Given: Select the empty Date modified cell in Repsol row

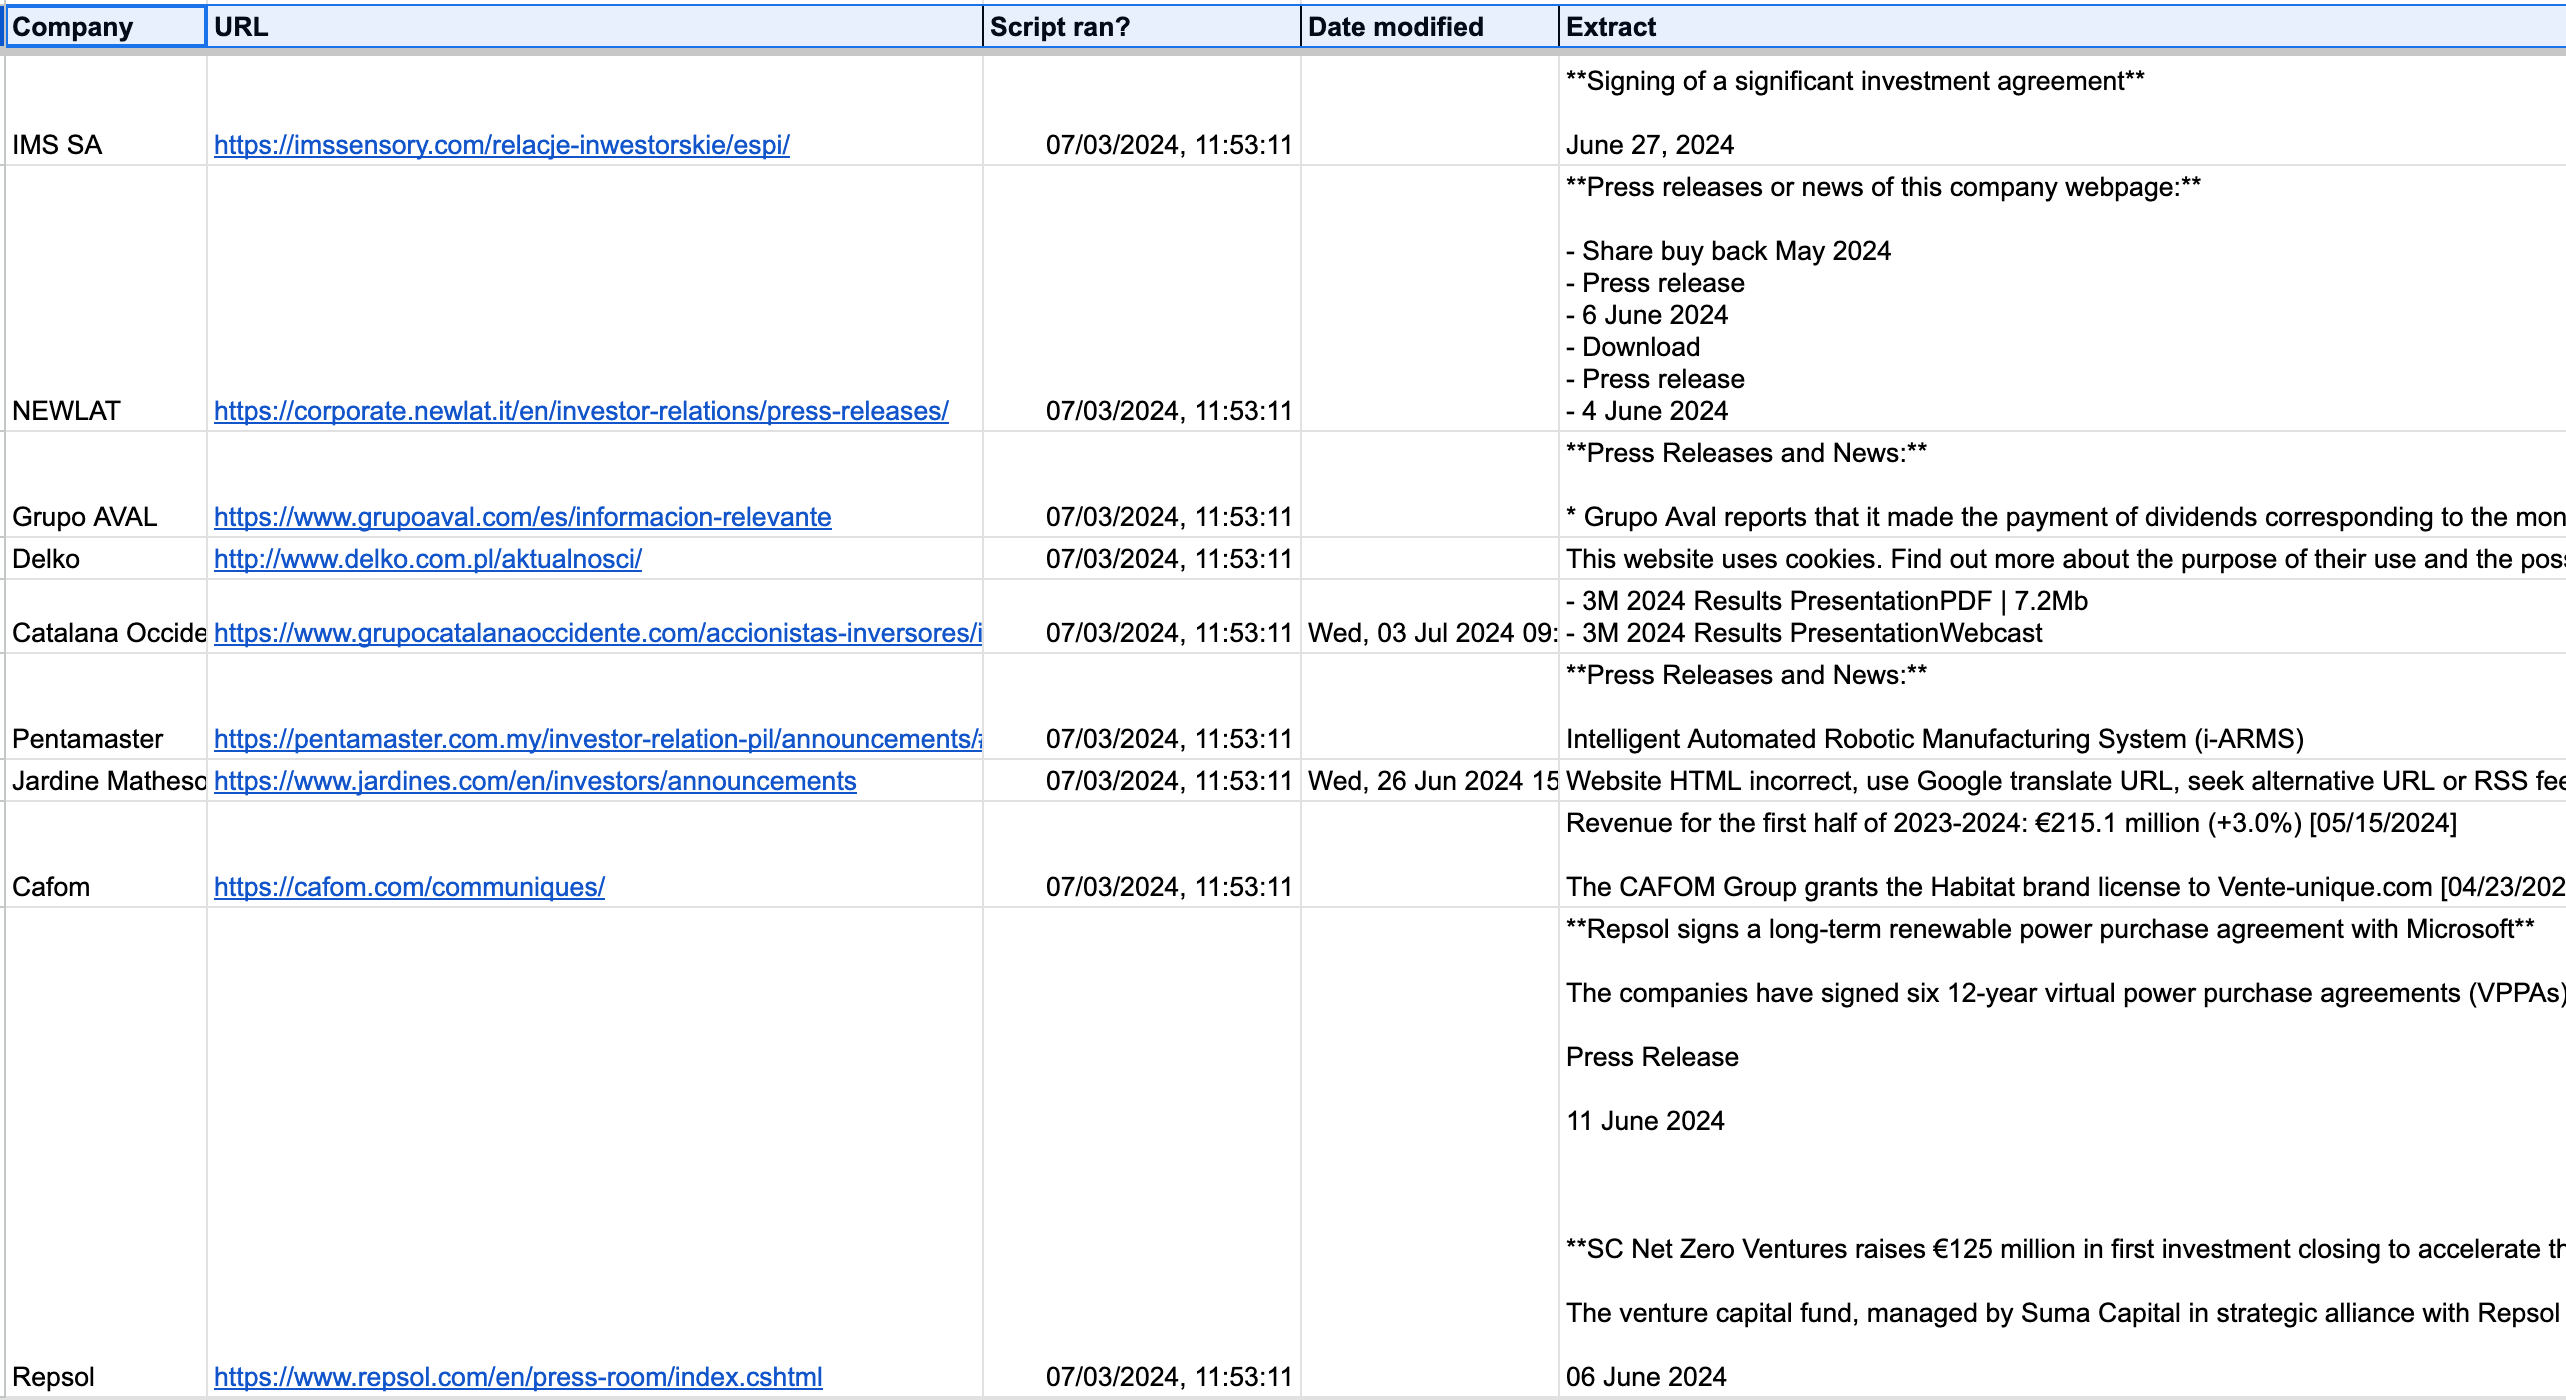Looking at the screenshot, I should [1429, 1153].
